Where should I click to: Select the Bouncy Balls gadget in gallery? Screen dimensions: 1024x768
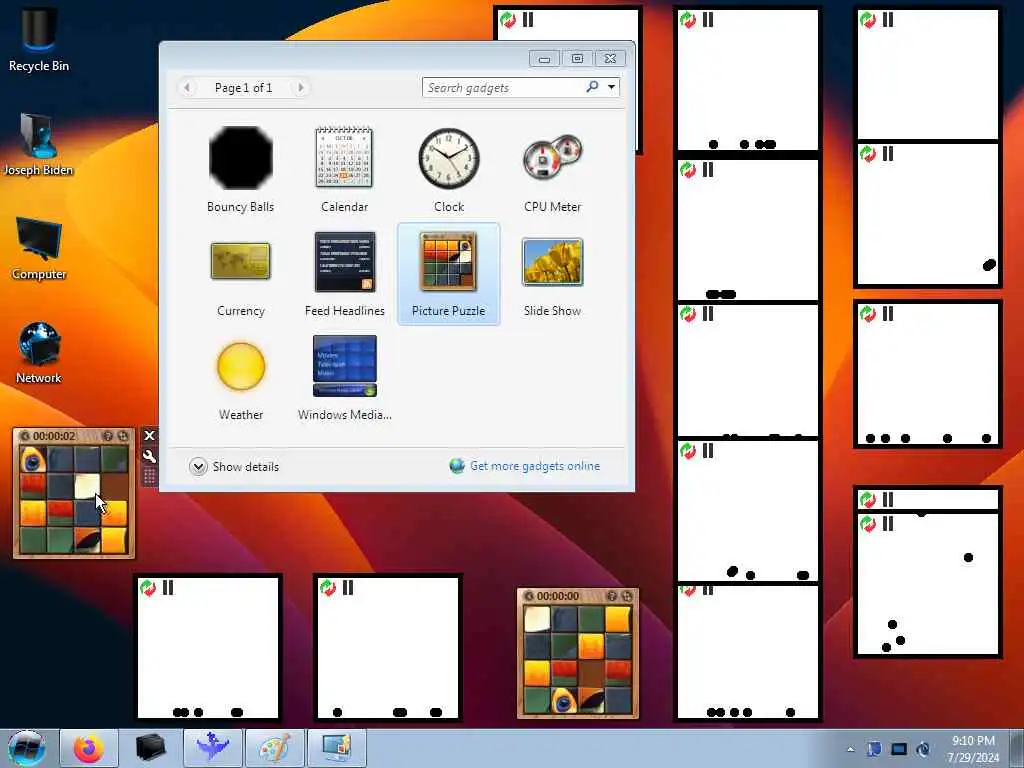(241, 158)
